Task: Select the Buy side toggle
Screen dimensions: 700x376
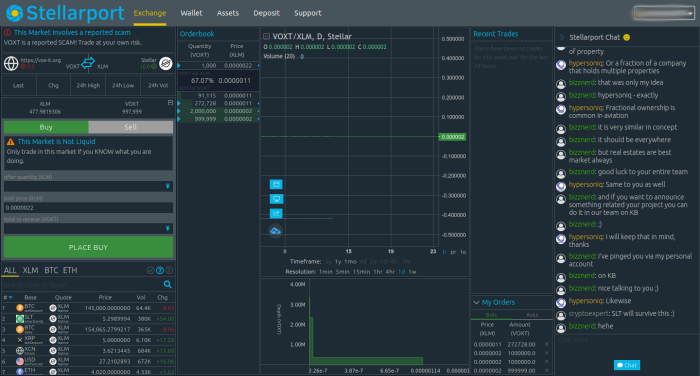Action: 46,127
